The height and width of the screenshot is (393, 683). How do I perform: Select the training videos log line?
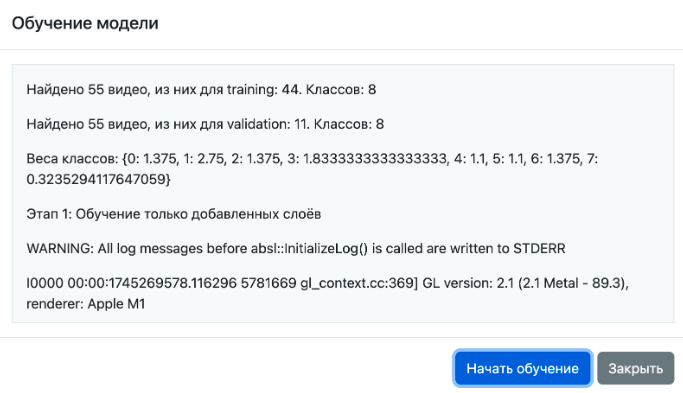pyautogui.click(x=201, y=89)
